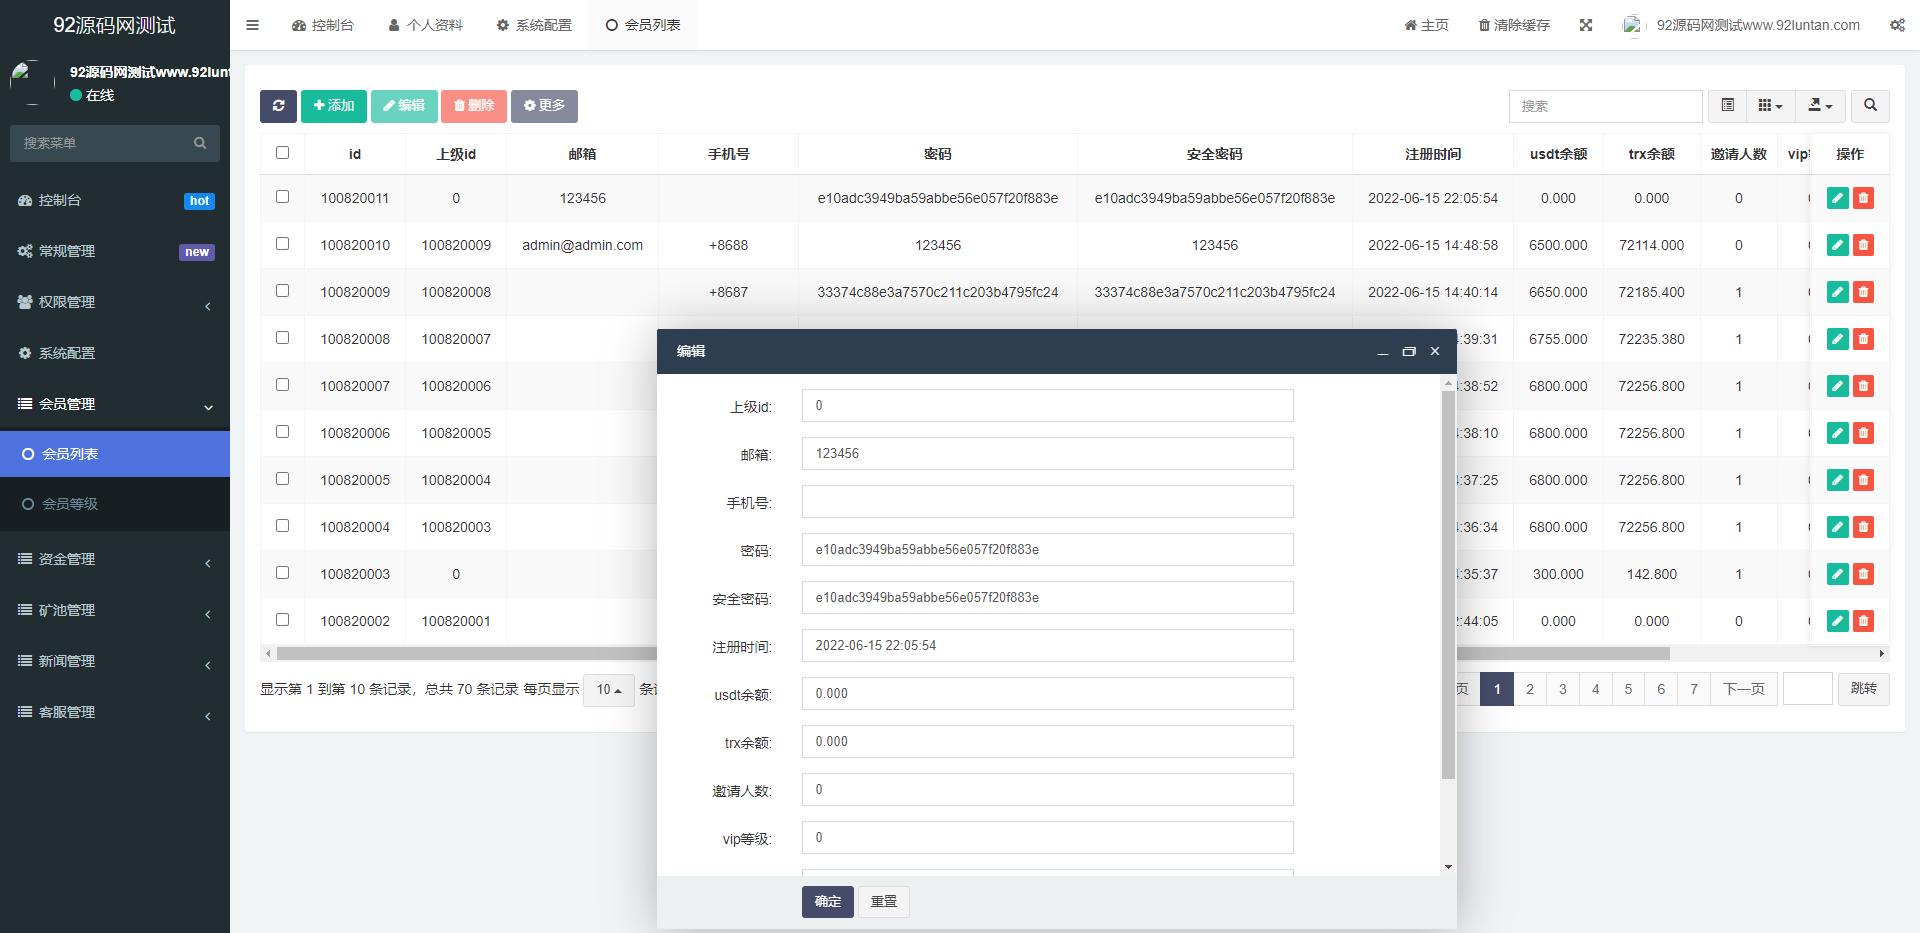Click the refresh icon in table toolbar
The width and height of the screenshot is (1920, 933).
(x=278, y=106)
